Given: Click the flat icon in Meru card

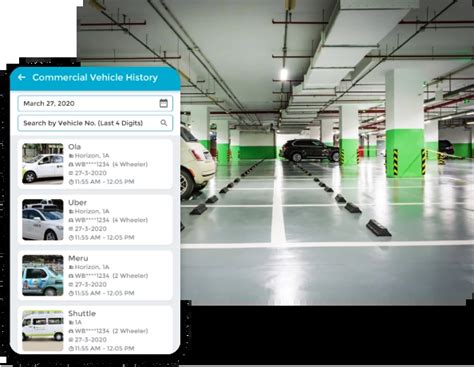Looking at the screenshot, I should 71,267.
